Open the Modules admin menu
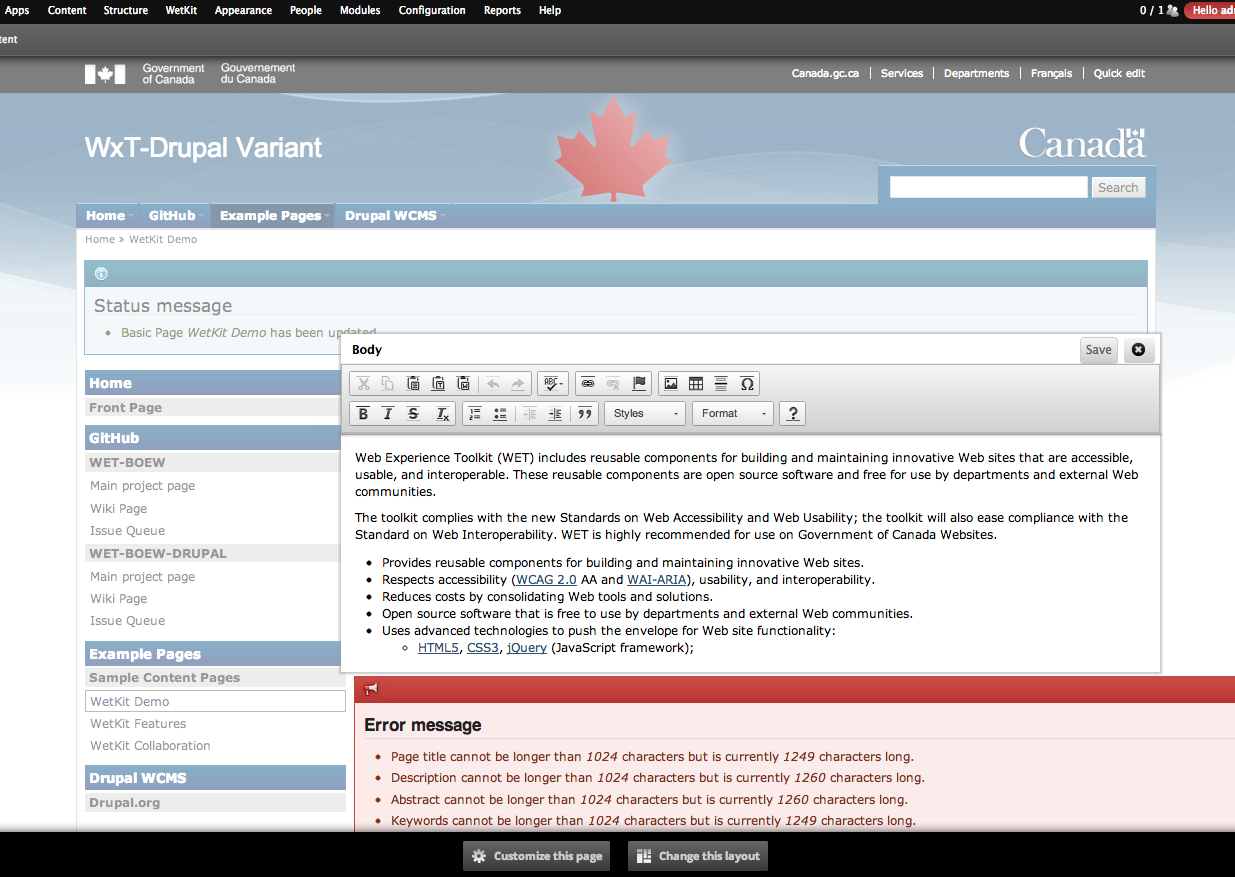The height and width of the screenshot is (877, 1235). (x=360, y=10)
